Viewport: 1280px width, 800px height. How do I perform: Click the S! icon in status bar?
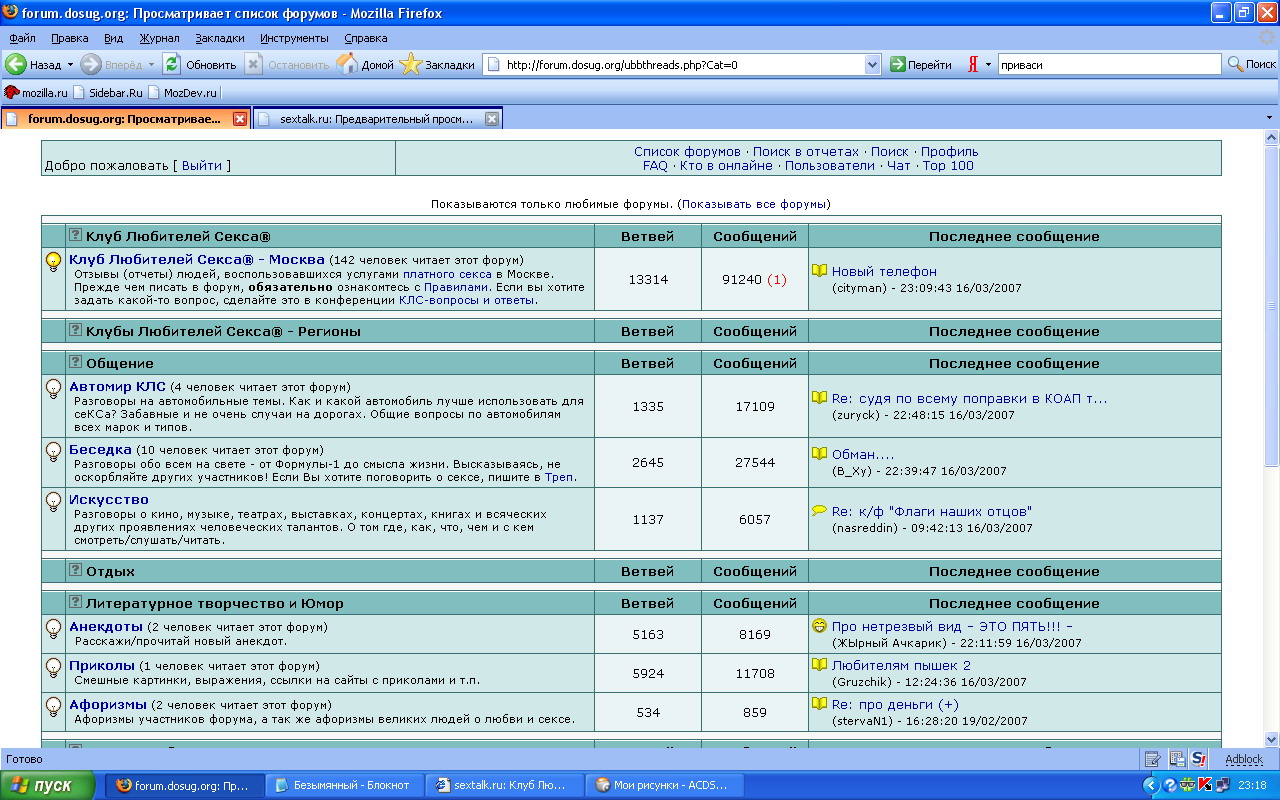[1198, 759]
